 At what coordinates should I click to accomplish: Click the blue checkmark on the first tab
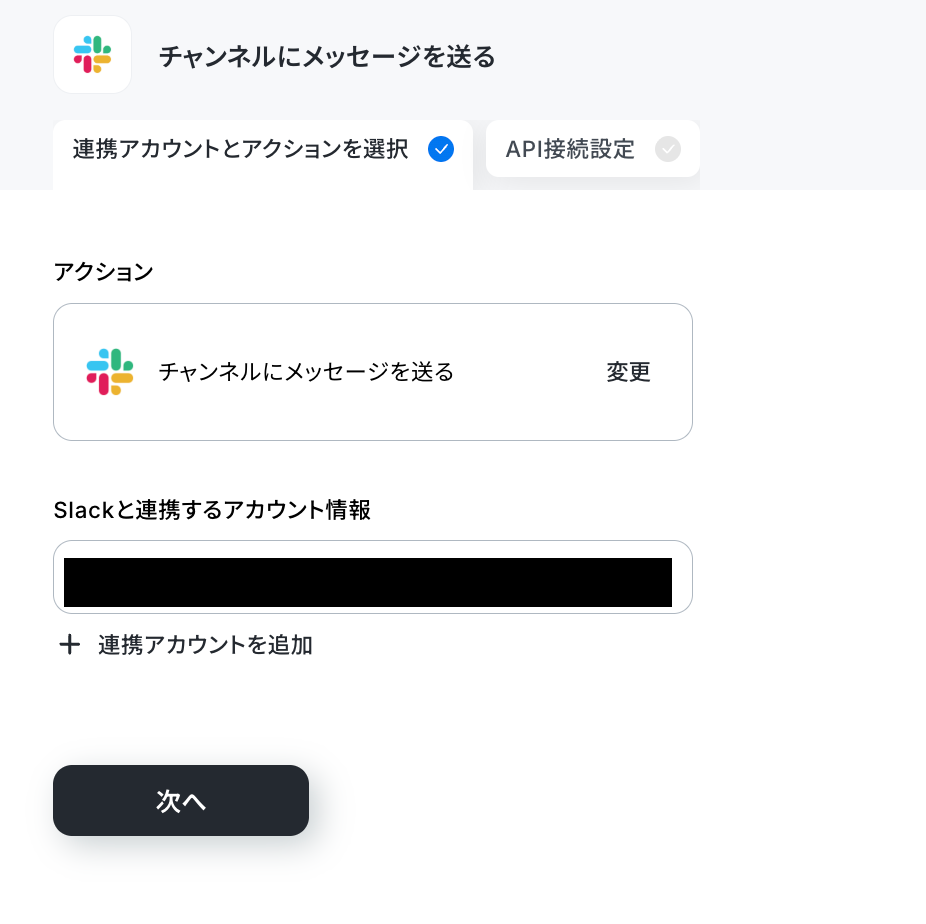pos(441,149)
